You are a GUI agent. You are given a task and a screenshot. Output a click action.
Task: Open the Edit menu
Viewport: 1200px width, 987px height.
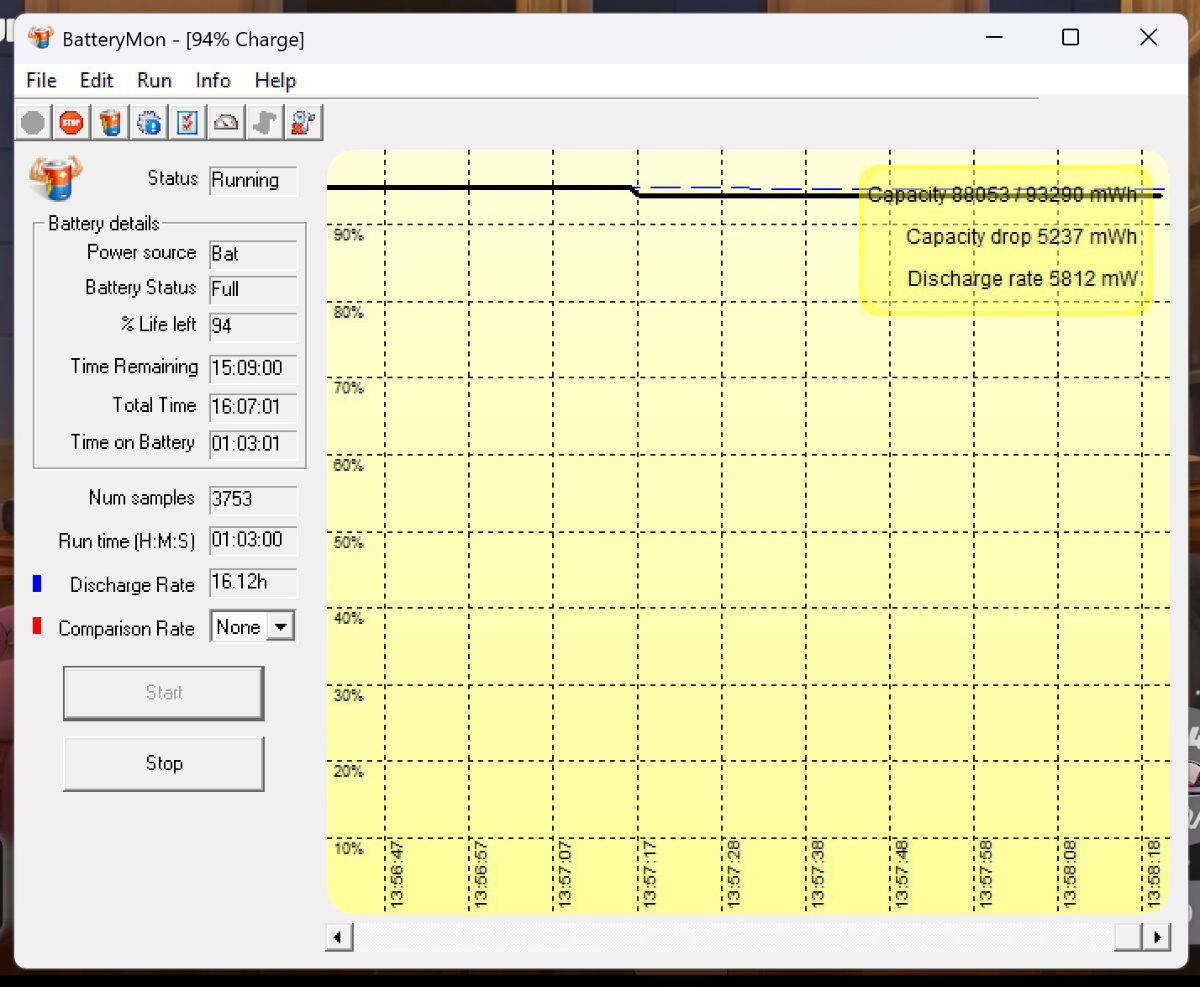[x=97, y=81]
